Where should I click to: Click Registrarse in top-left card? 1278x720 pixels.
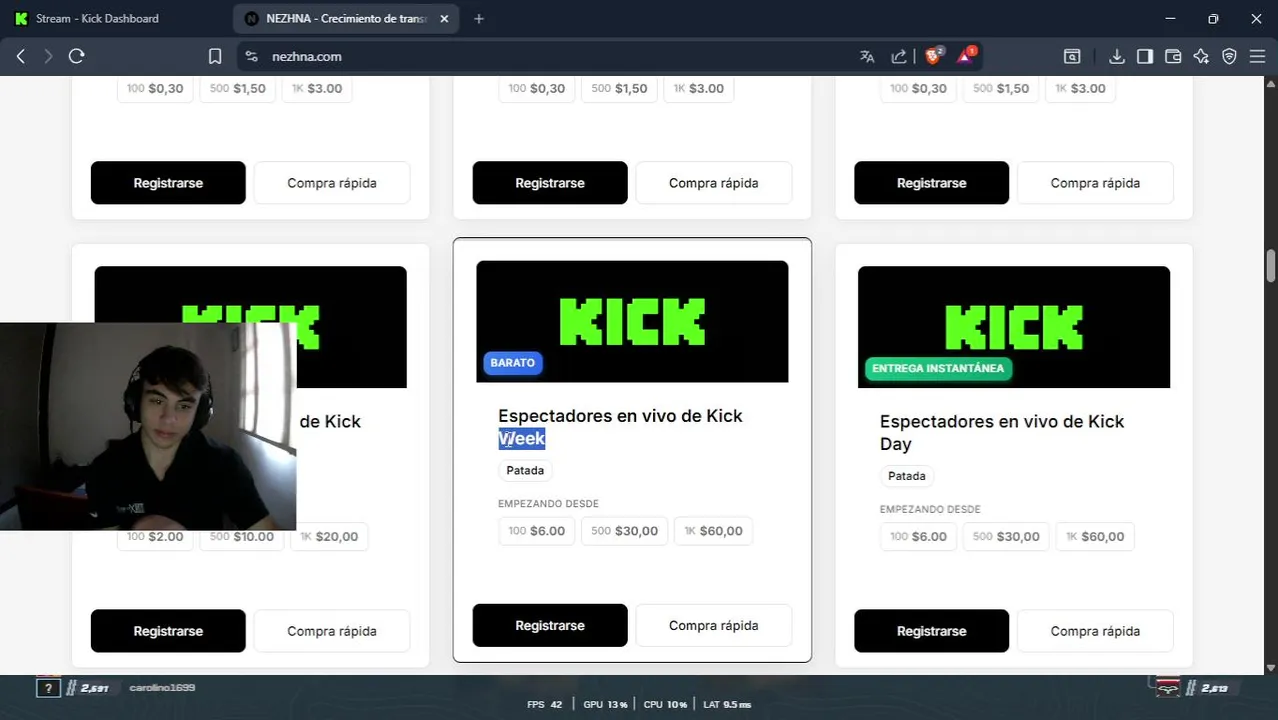pyautogui.click(x=168, y=183)
